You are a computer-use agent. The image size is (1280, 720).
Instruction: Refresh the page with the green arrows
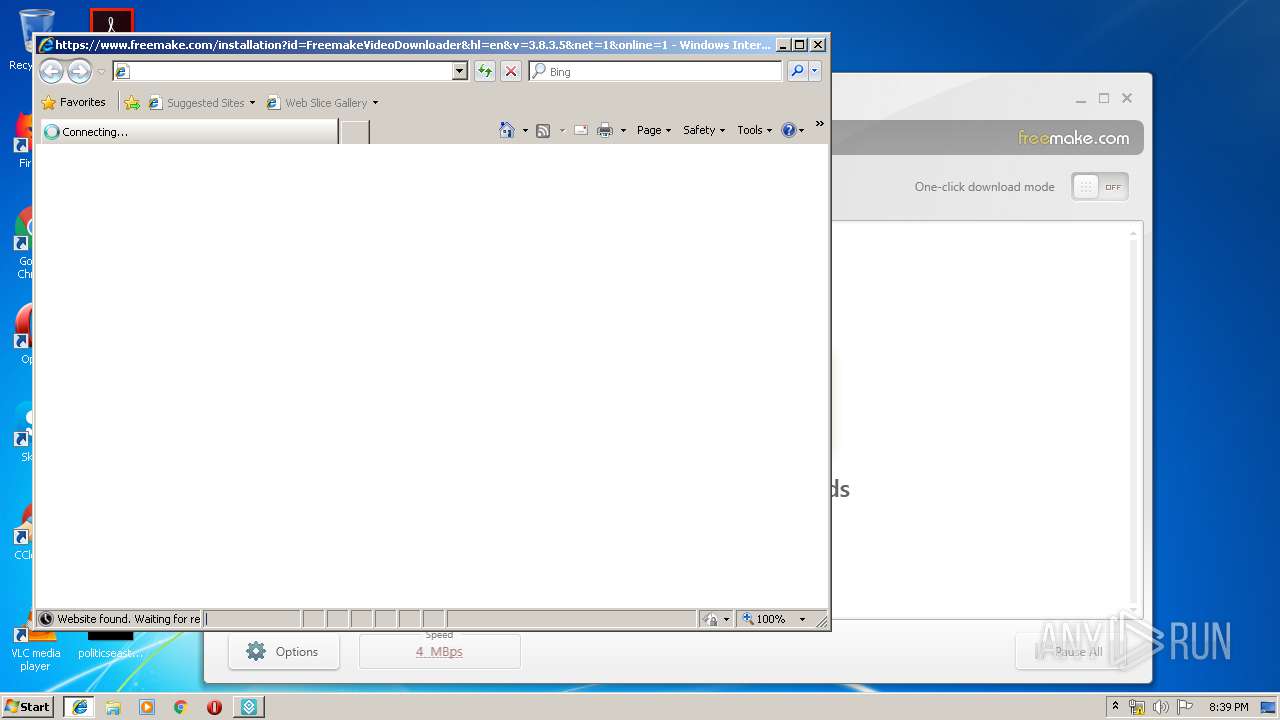tap(485, 71)
